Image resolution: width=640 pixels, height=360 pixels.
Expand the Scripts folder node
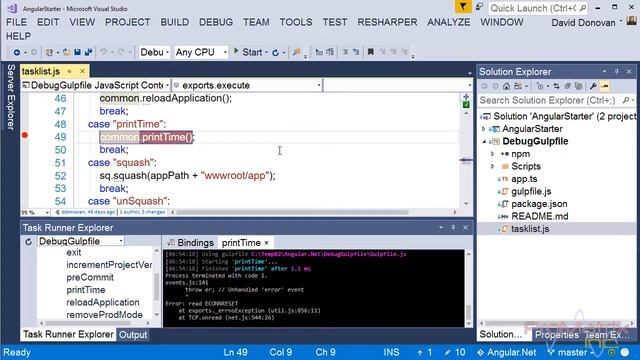click(493, 167)
